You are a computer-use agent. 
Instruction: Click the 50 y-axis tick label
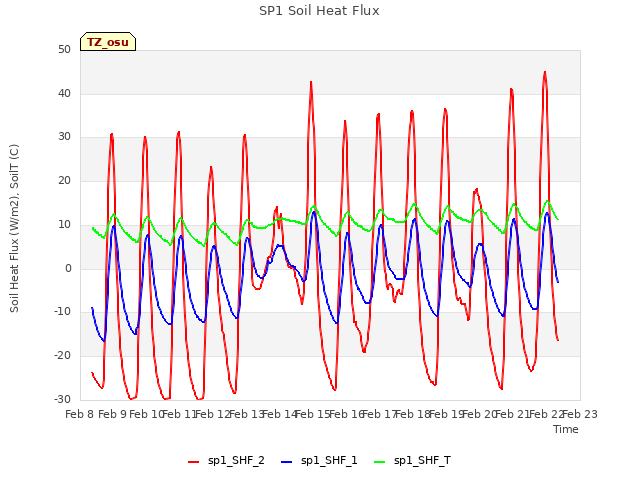click(64, 50)
